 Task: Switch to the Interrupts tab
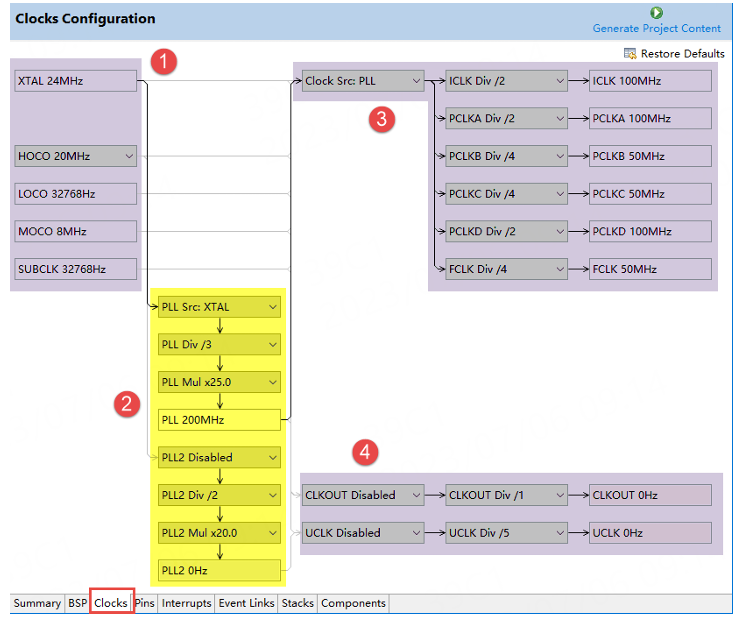tap(186, 603)
